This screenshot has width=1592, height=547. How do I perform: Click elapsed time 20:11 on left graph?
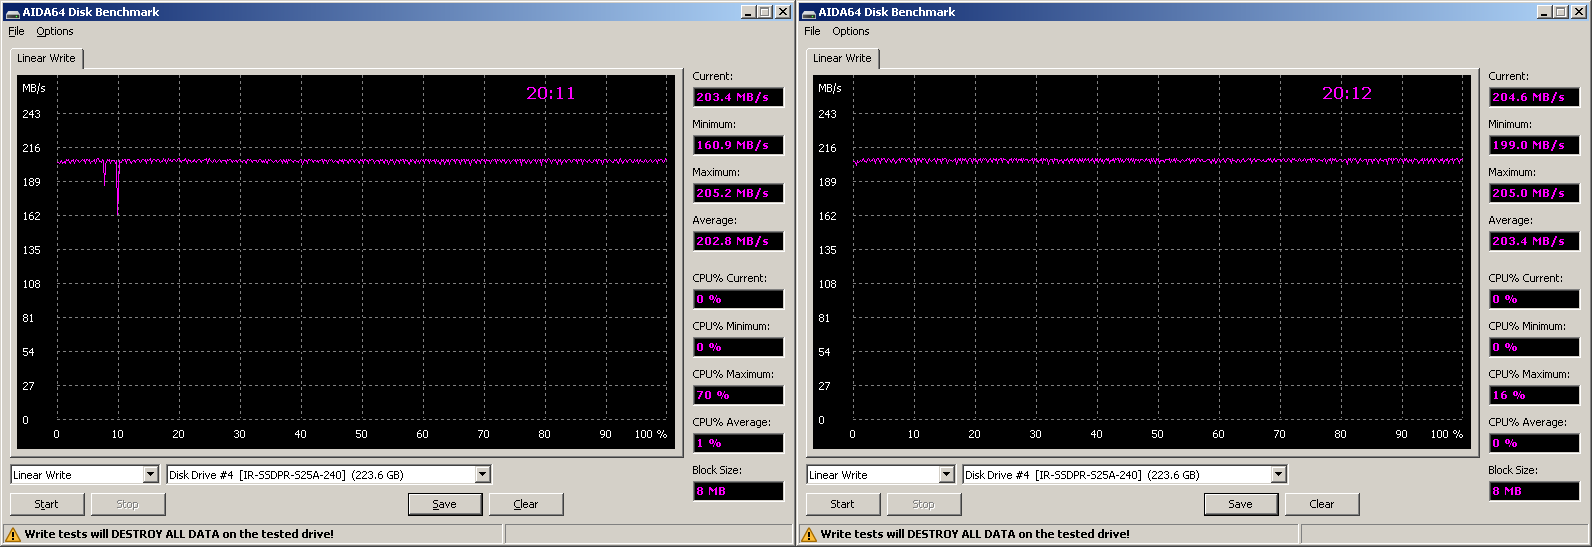tap(551, 93)
